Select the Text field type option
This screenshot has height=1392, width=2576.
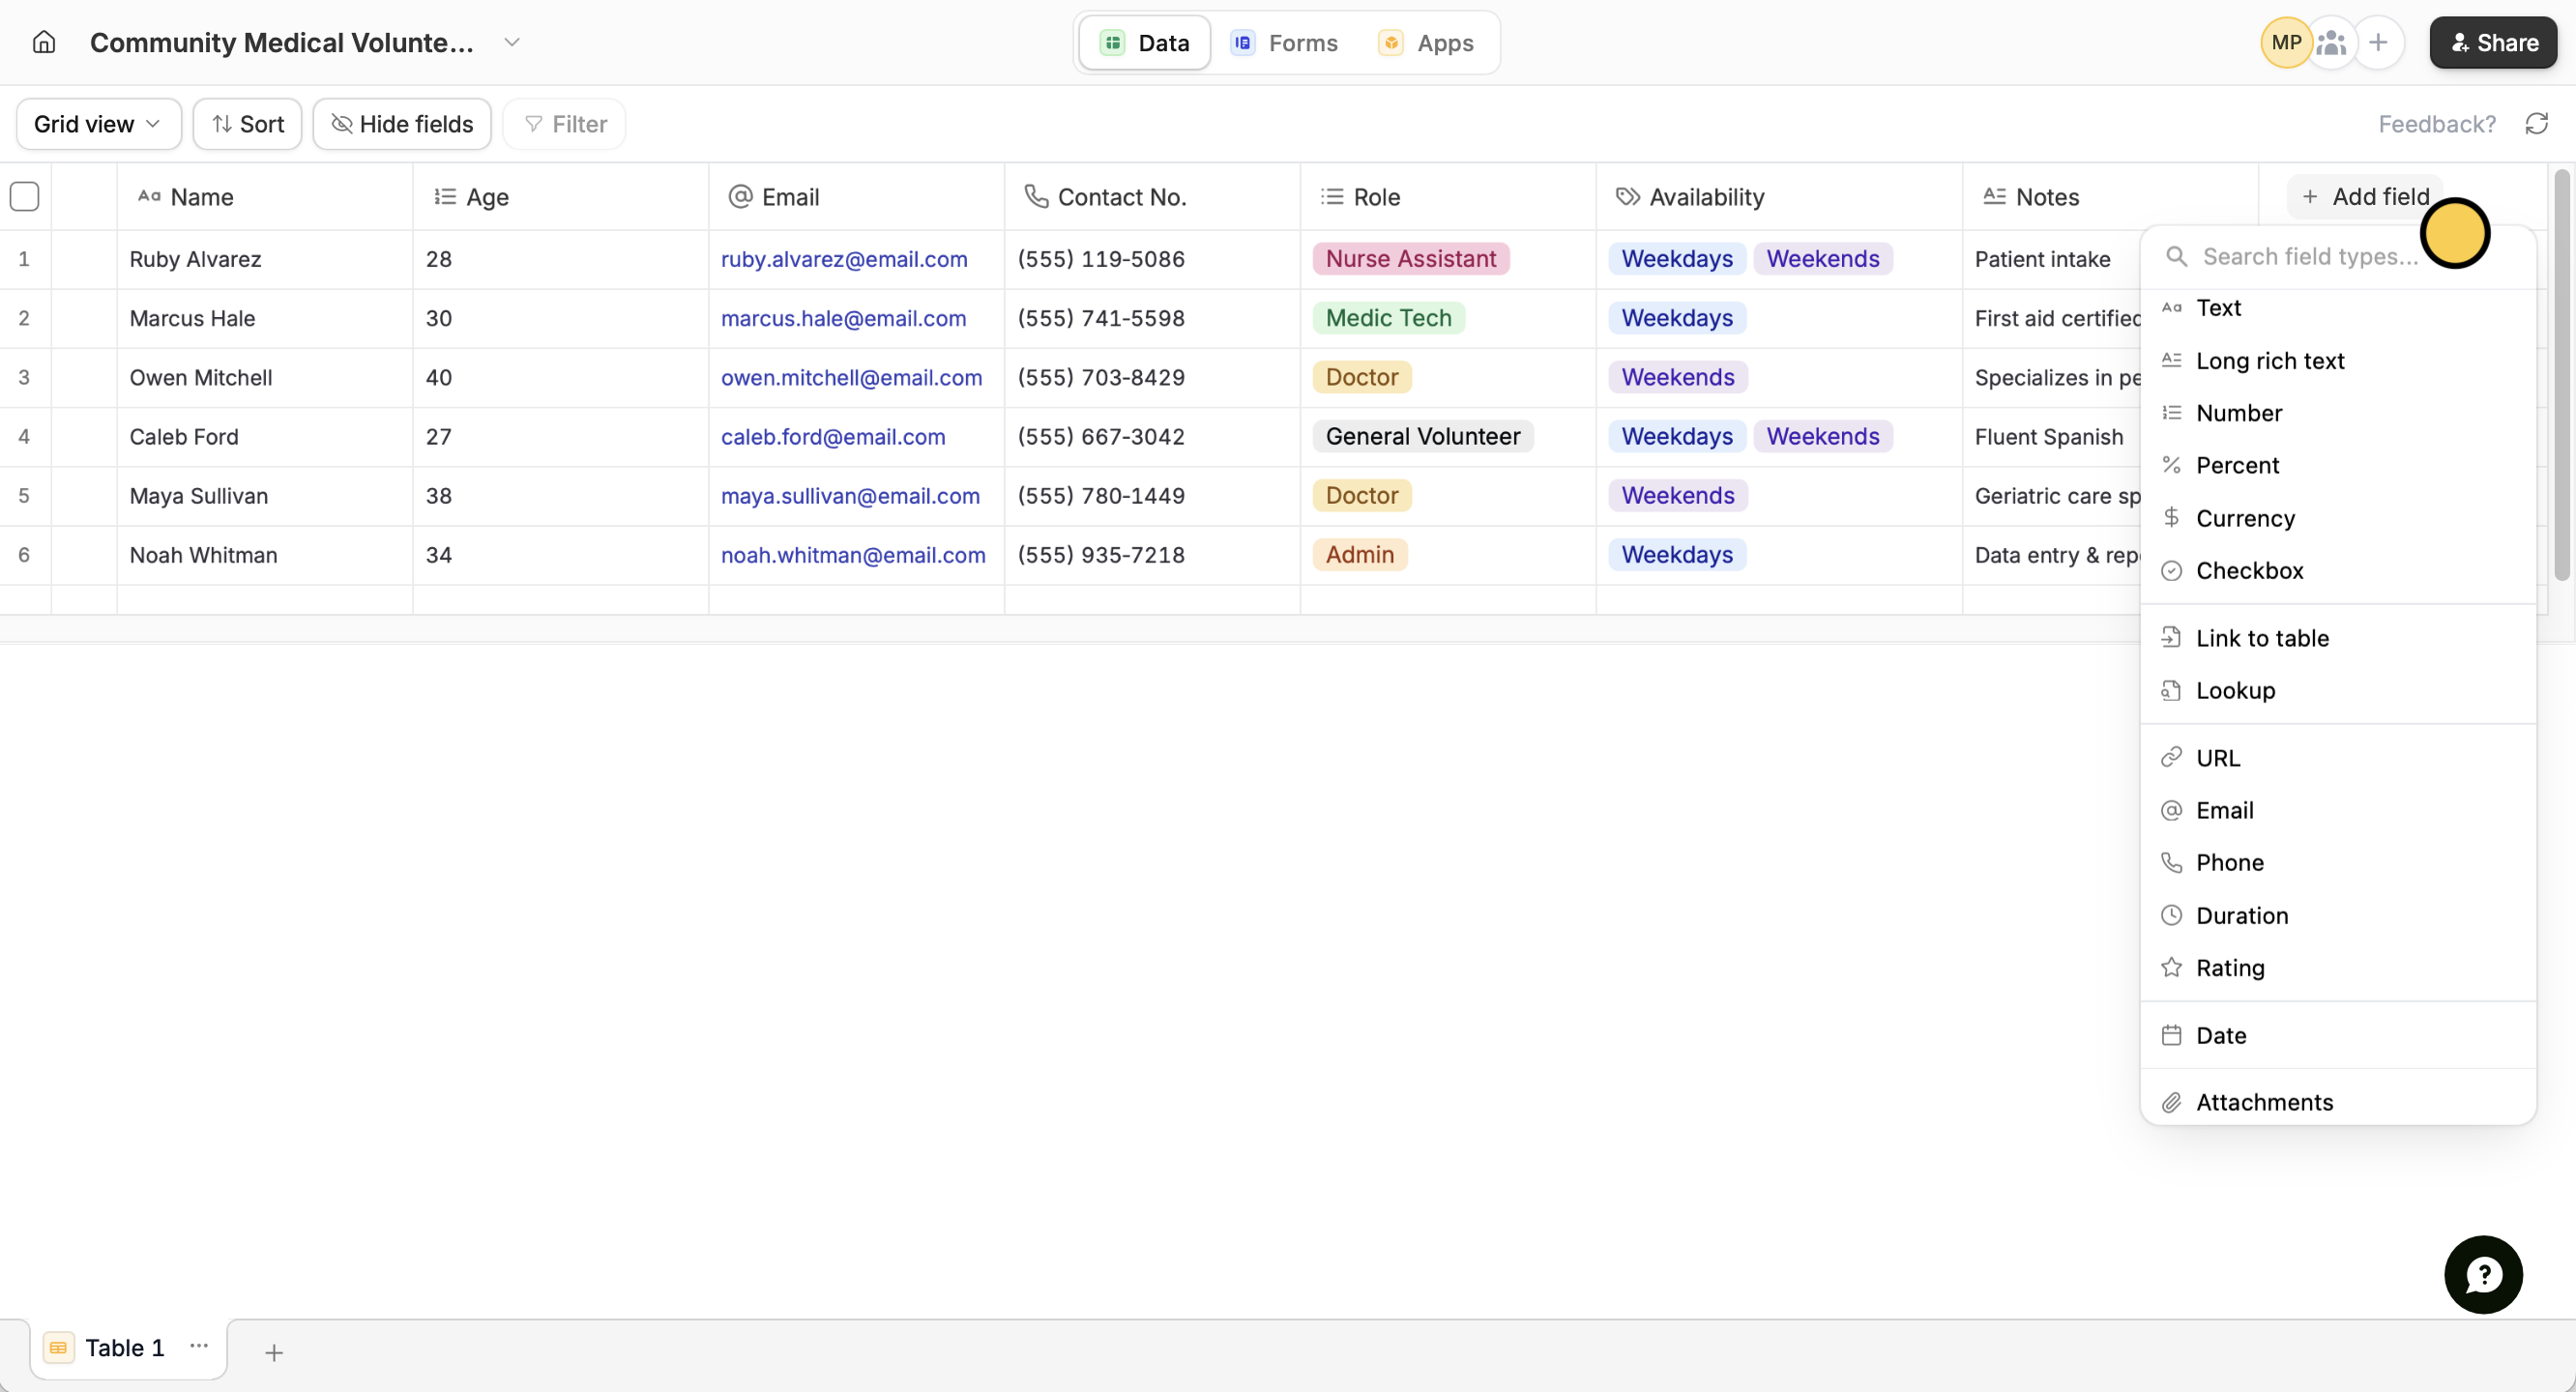pyautogui.click(x=2222, y=308)
